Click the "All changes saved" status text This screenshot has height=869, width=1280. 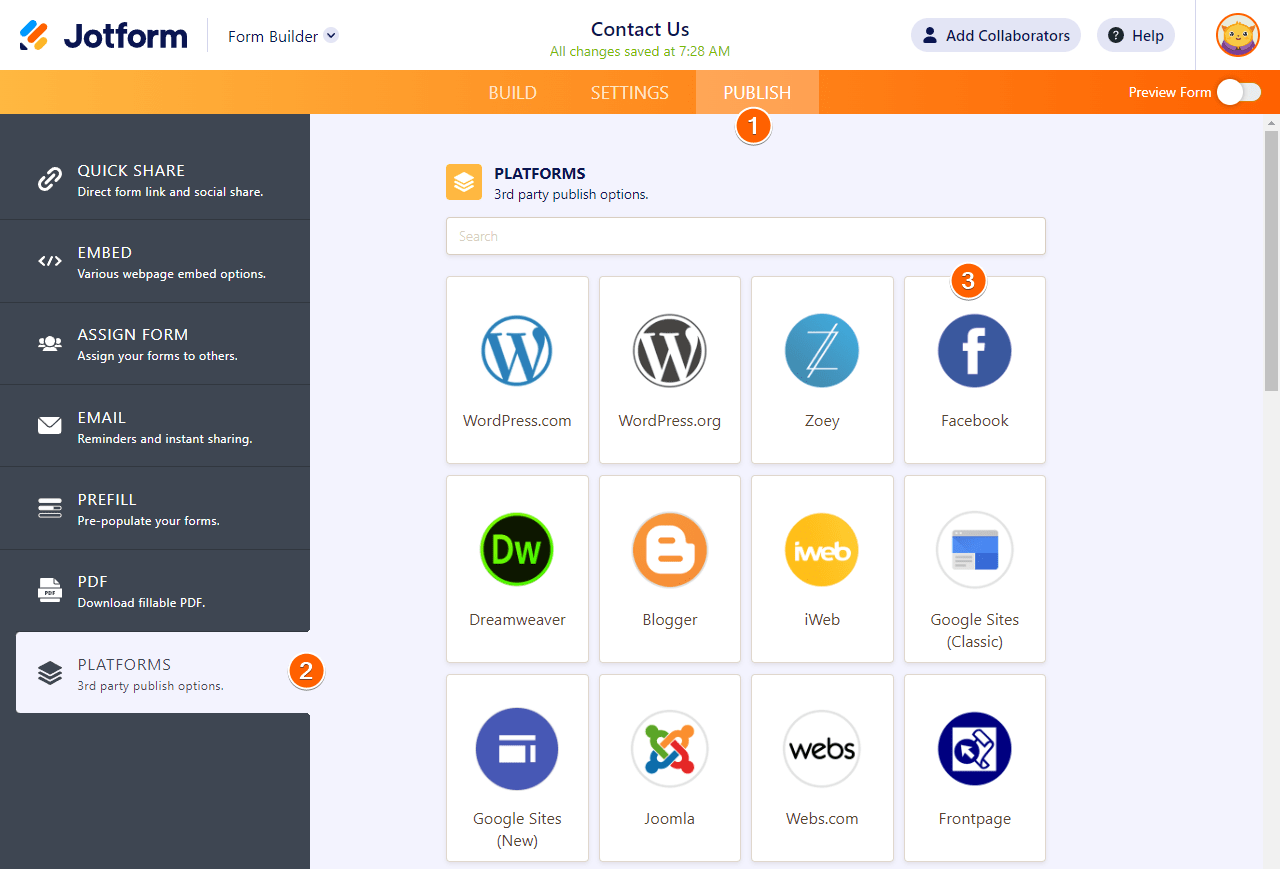pos(640,51)
